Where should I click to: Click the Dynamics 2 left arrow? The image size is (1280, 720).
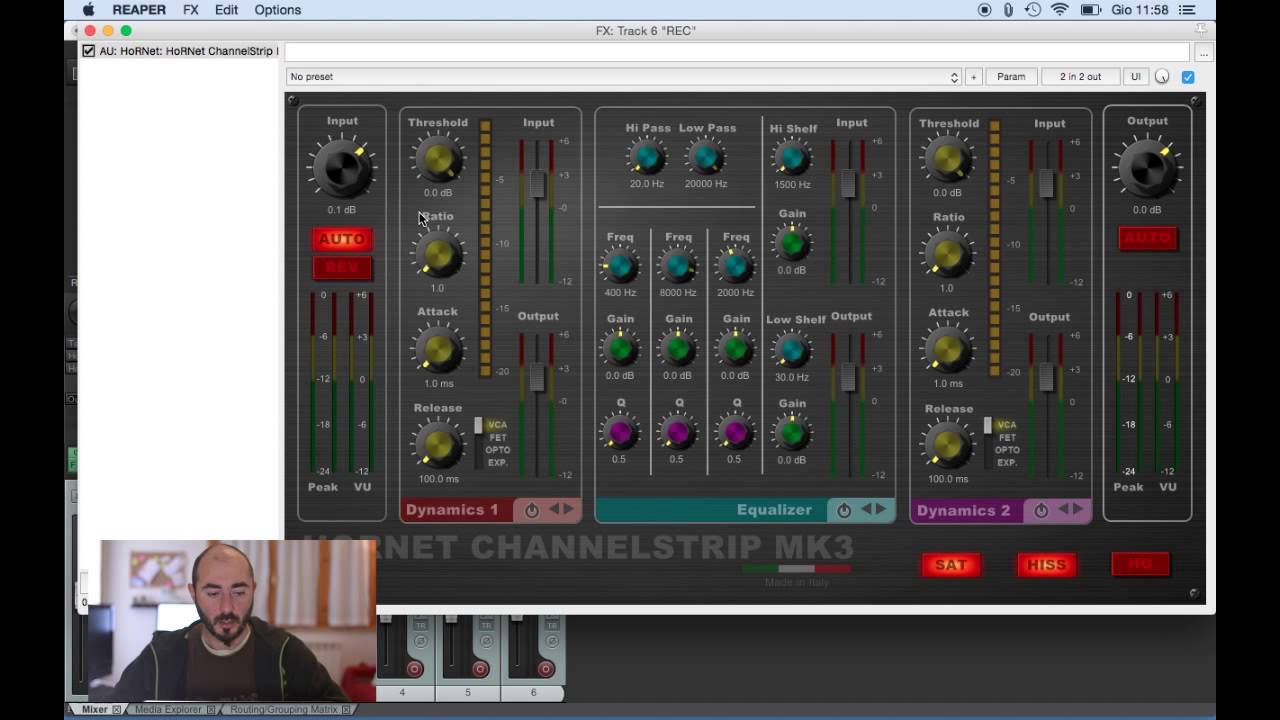pos(1063,509)
